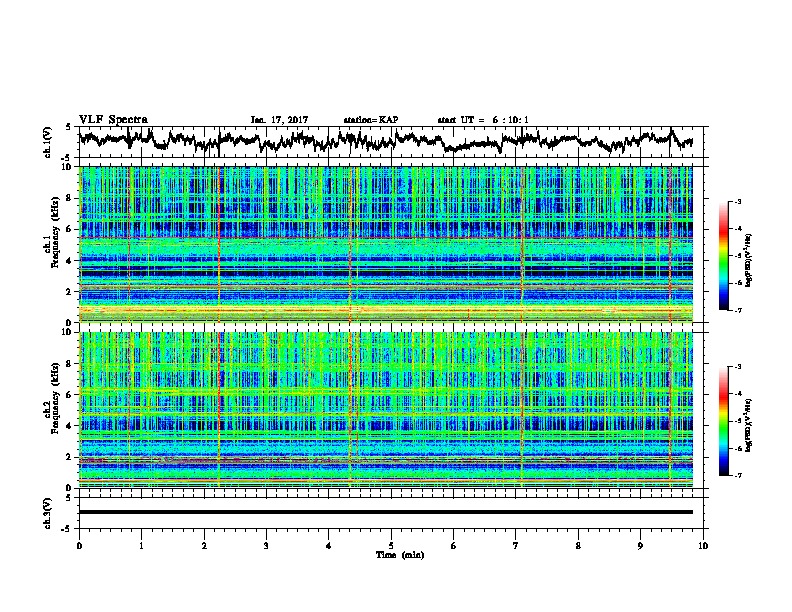
Task: Click the "-5" lower tick of ch.3(V) axis
Action: pos(67,529)
